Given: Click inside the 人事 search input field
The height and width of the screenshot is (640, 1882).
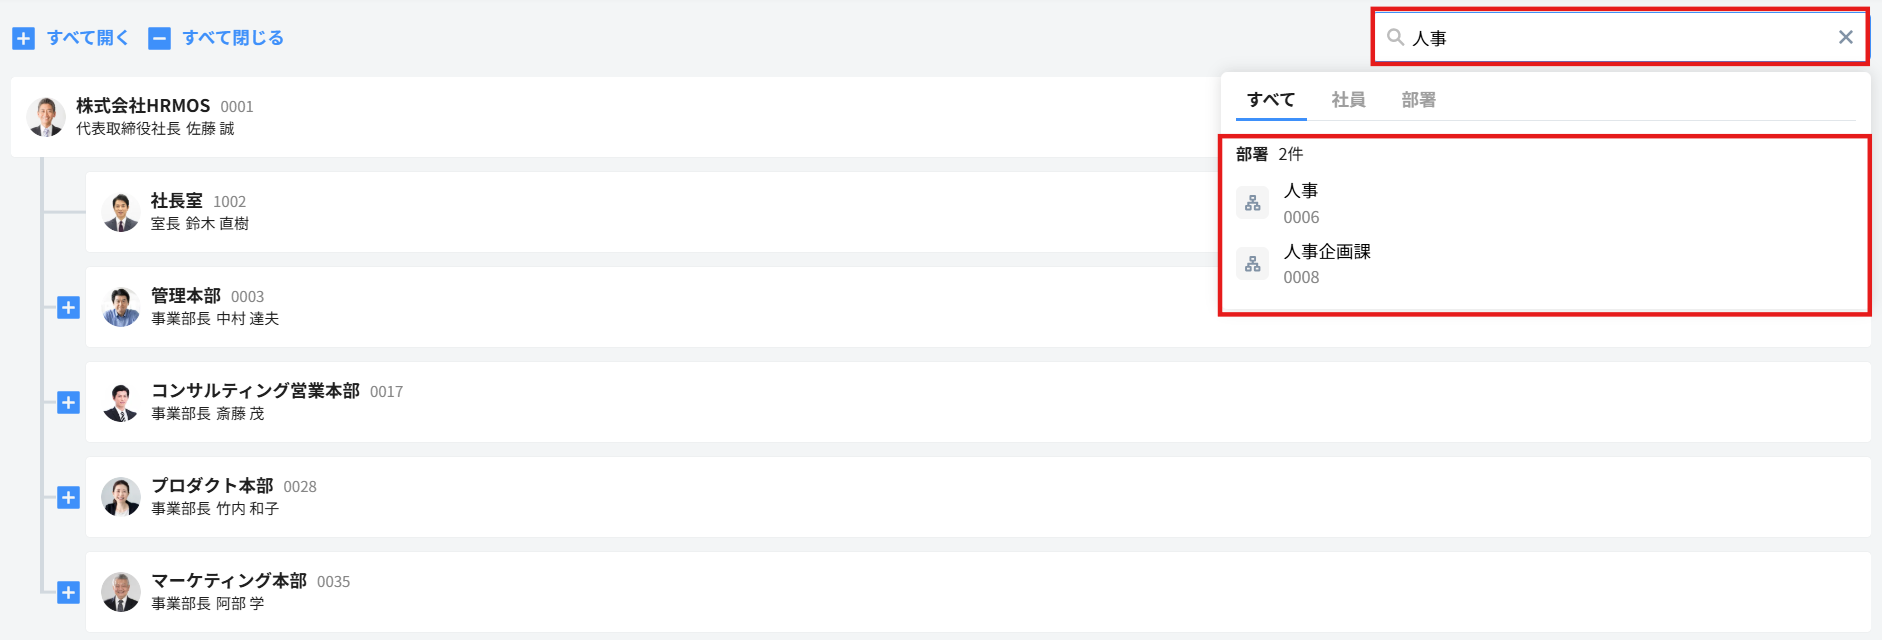Looking at the screenshot, I should (1620, 38).
